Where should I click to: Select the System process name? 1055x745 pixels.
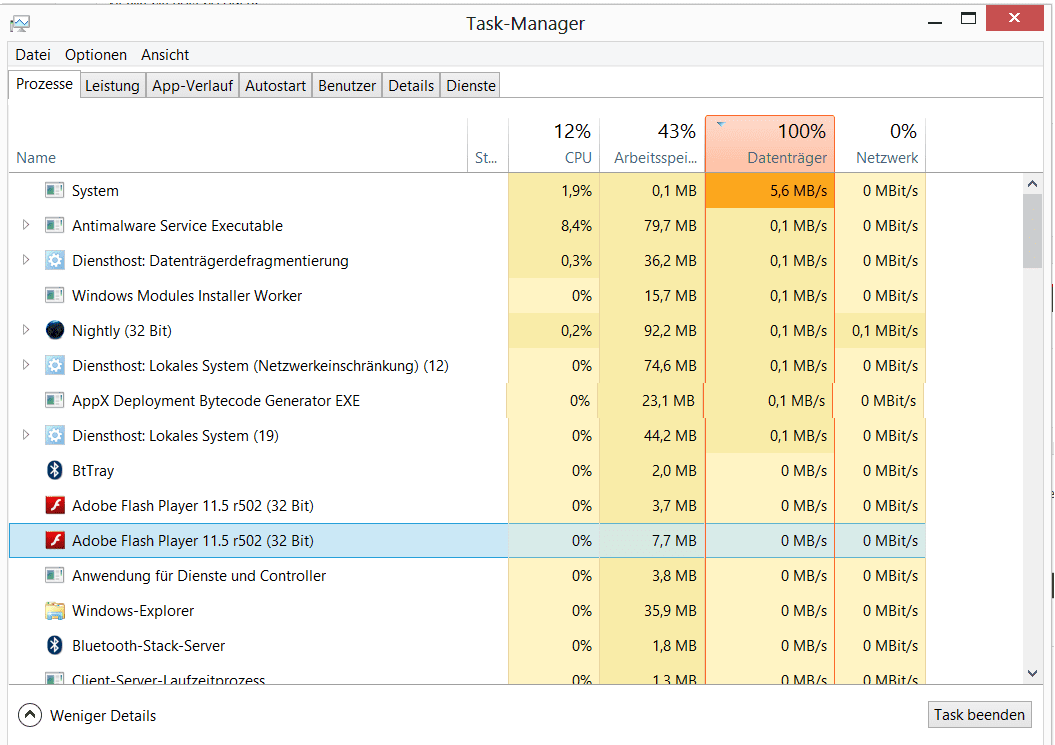pos(95,191)
